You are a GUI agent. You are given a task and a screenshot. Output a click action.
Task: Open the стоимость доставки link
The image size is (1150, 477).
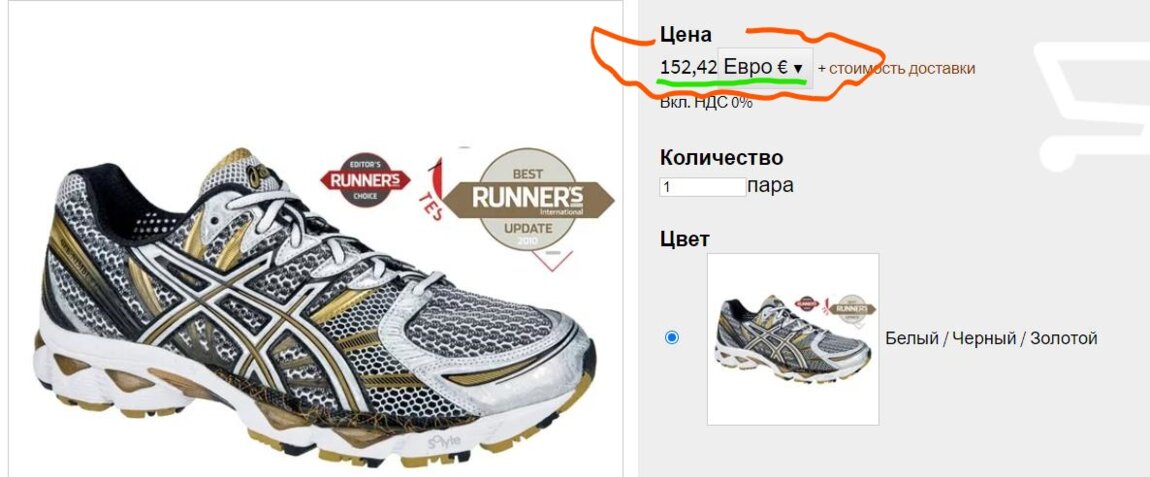[x=896, y=68]
